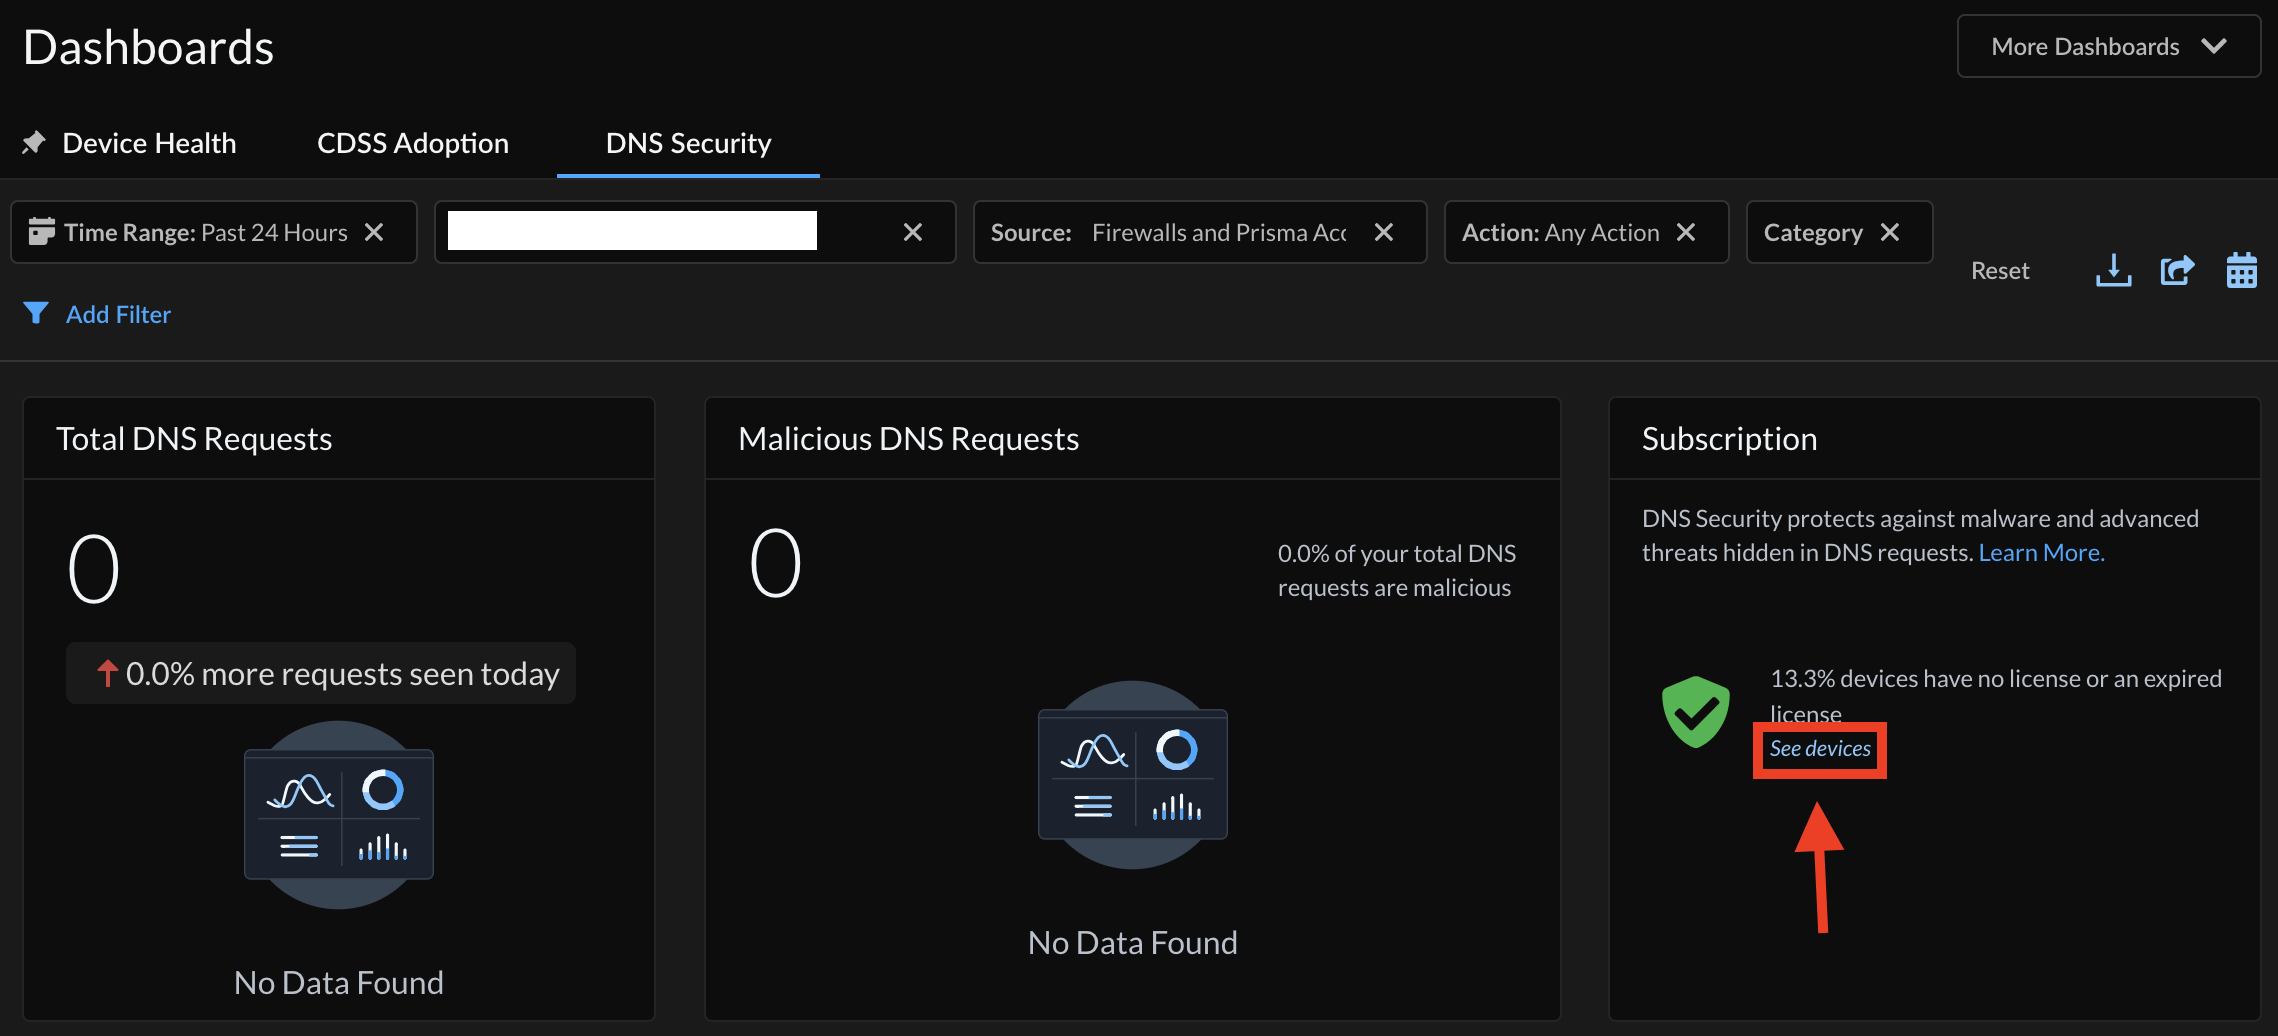Image resolution: width=2278 pixels, height=1036 pixels.
Task: Click the Learn More link about DNS Security
Action: coord(2040,551)
